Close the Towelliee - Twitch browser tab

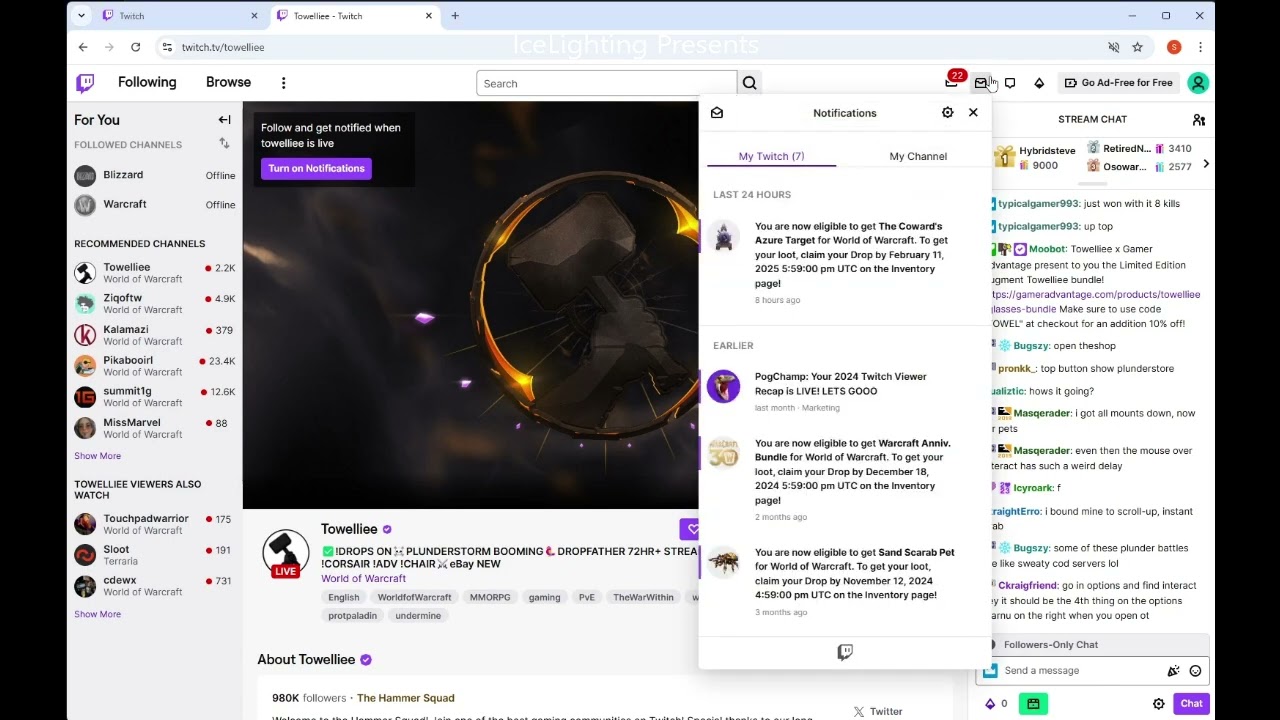429,16
